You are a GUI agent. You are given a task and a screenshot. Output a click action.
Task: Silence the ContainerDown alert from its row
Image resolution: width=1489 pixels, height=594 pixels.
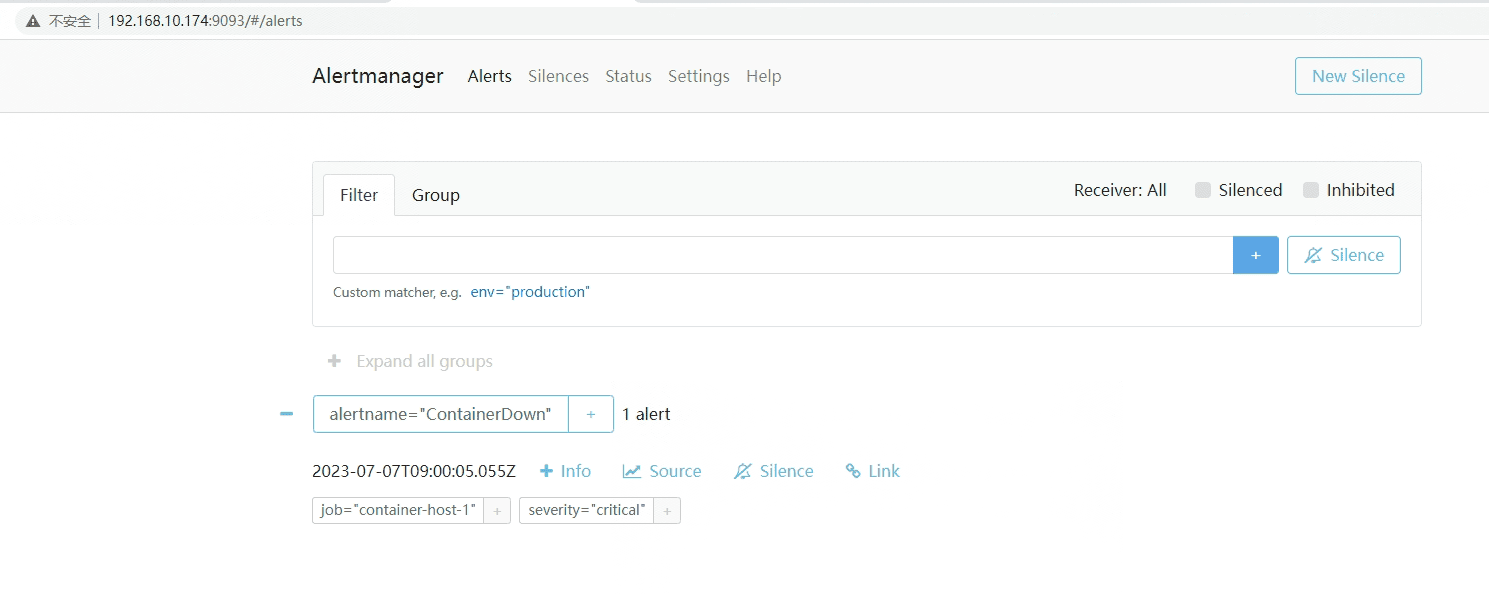click(774, 471)
